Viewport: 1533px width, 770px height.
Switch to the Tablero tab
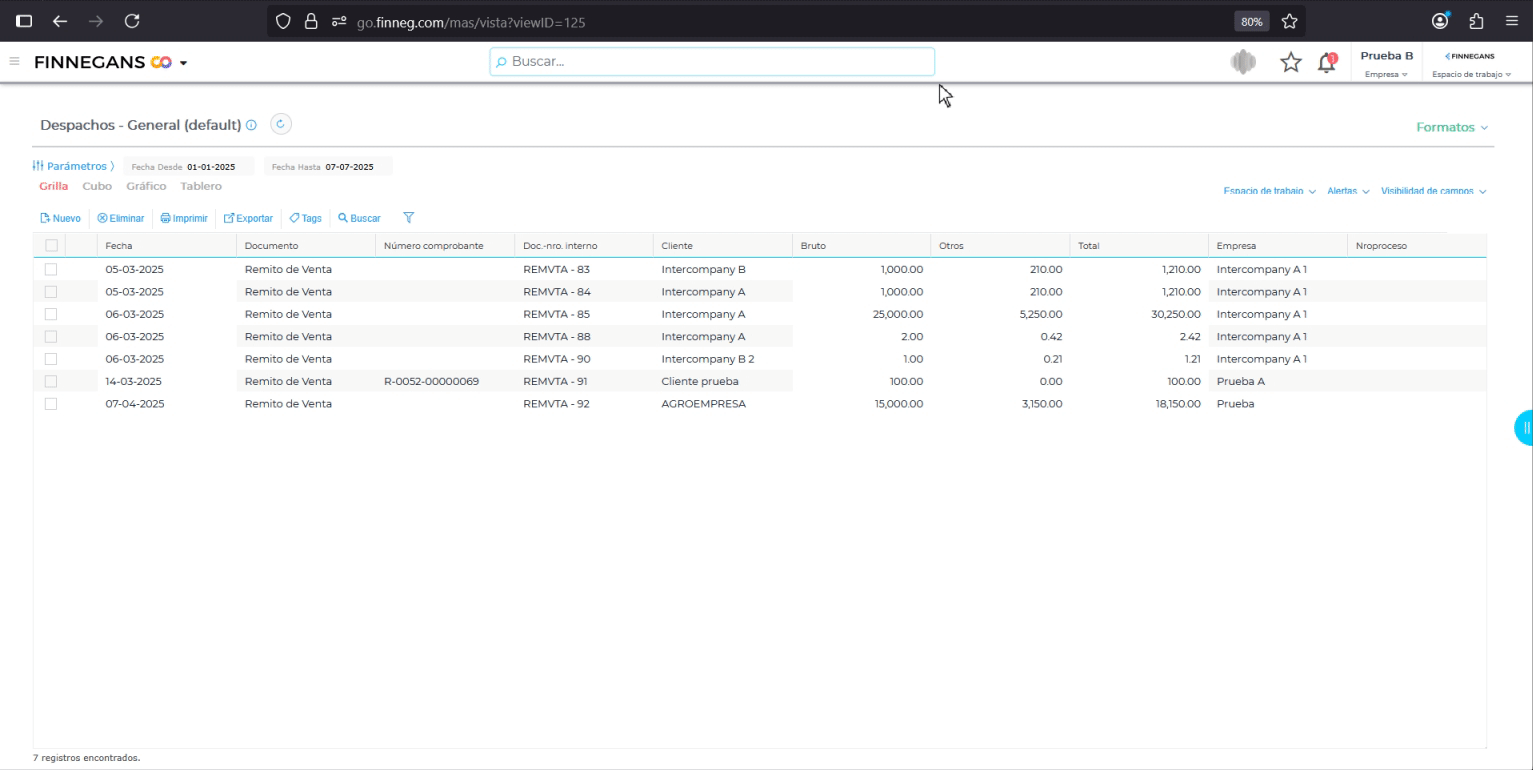pos(201,186)
